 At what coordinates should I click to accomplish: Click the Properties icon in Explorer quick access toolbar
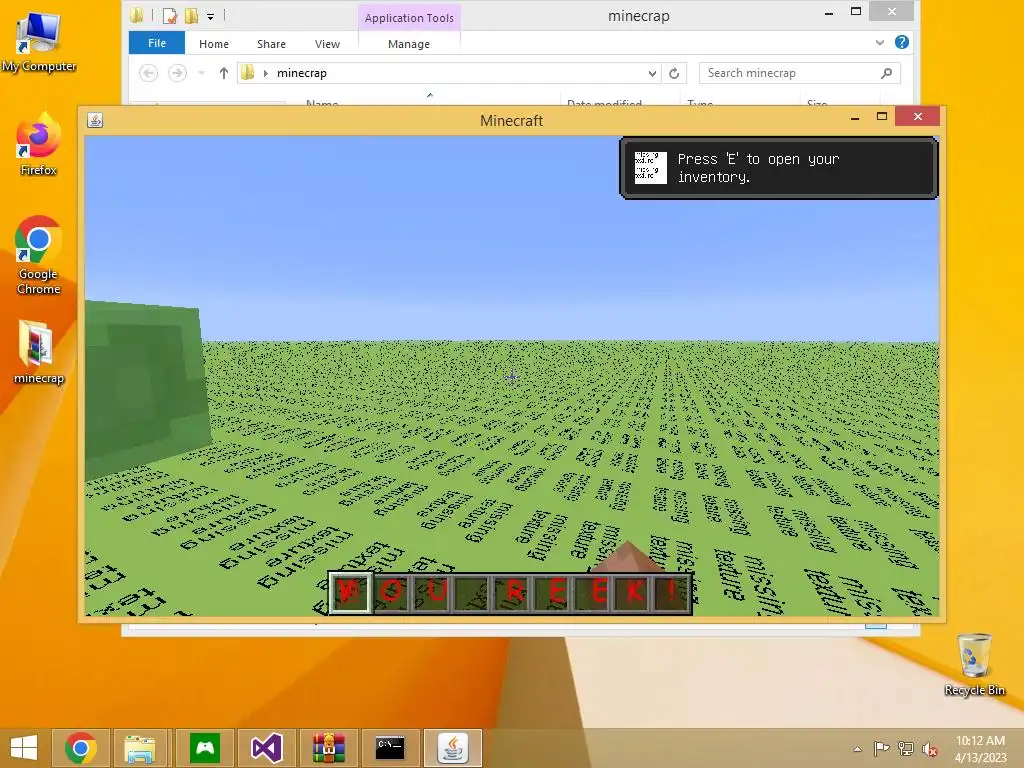coord(170,16)
